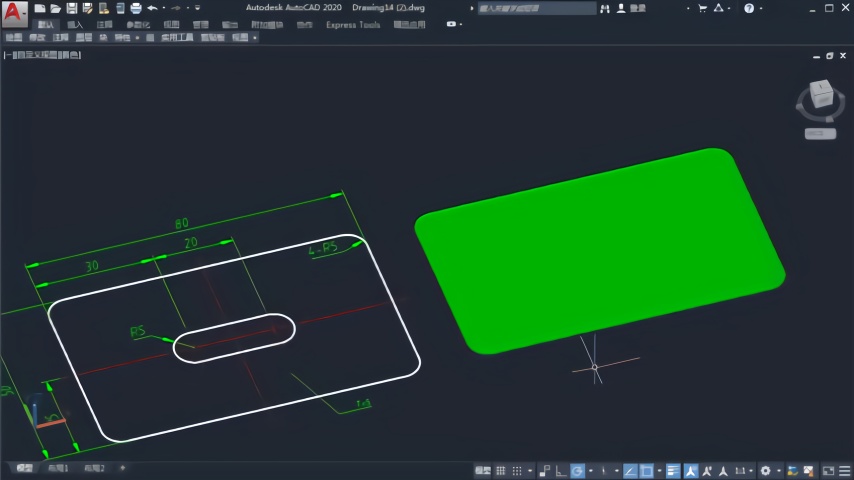
Task: Disable object snap tracking
Action: click(630, 471)
